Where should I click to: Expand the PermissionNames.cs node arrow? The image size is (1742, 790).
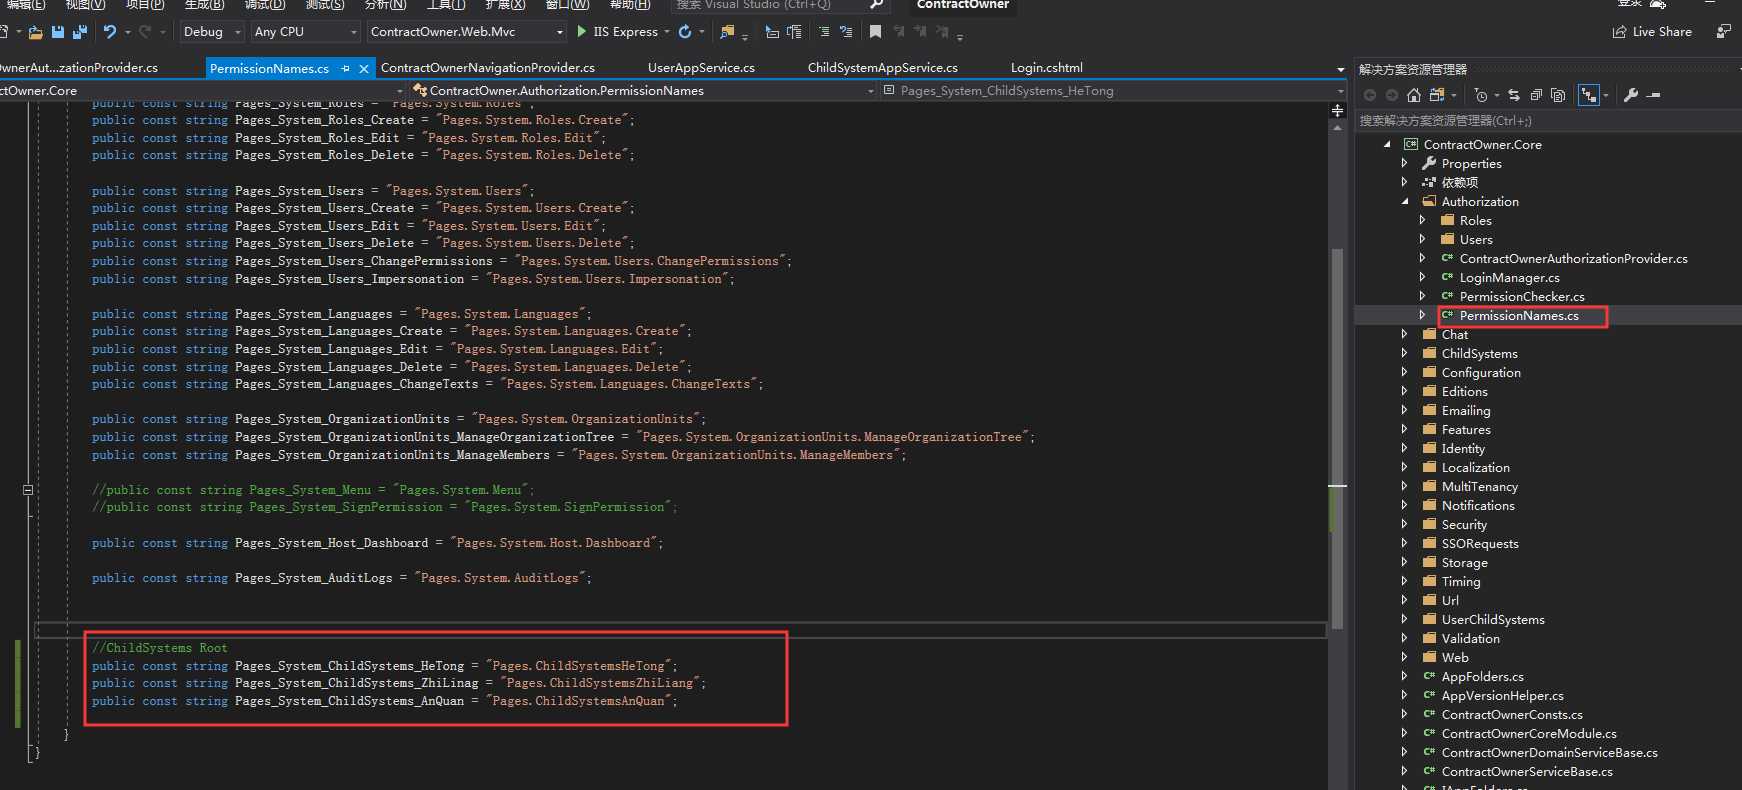click(1423, 315)
